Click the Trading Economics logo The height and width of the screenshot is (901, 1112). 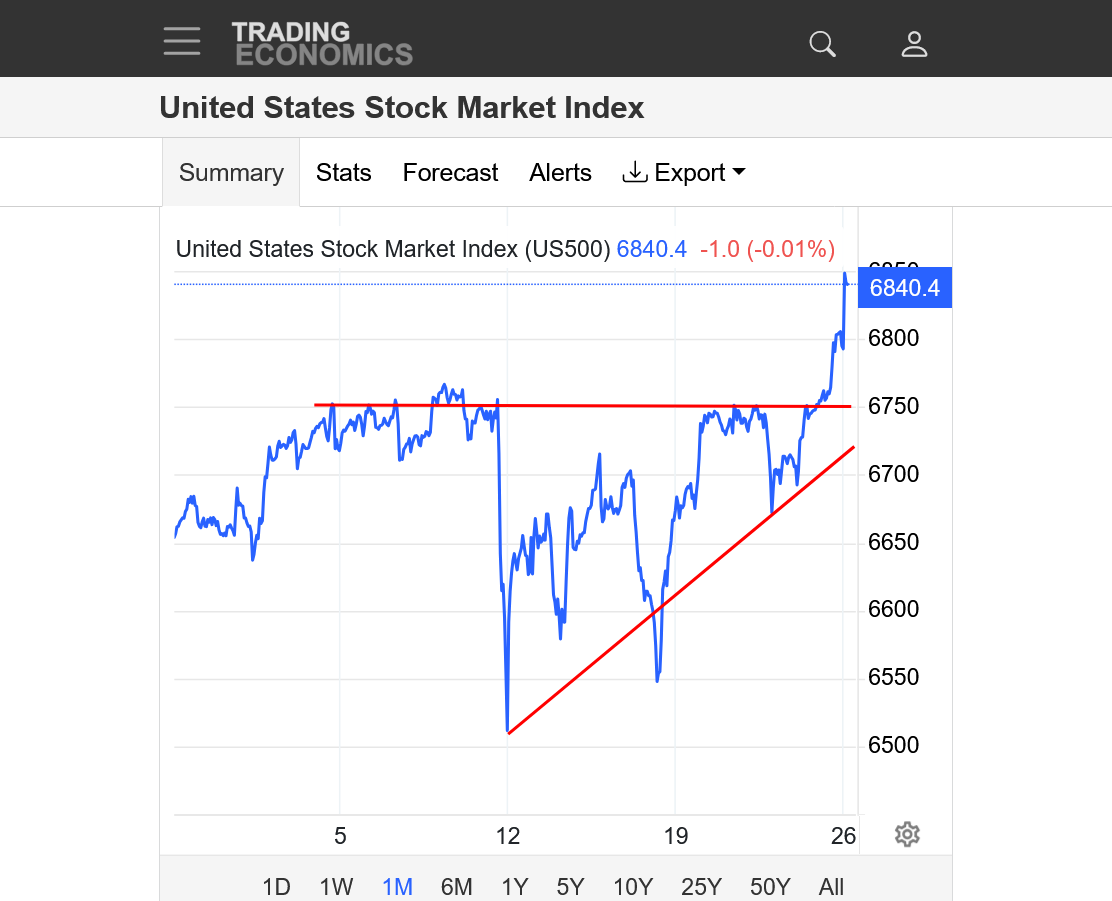pyautogui.click(x=322, y=43)
